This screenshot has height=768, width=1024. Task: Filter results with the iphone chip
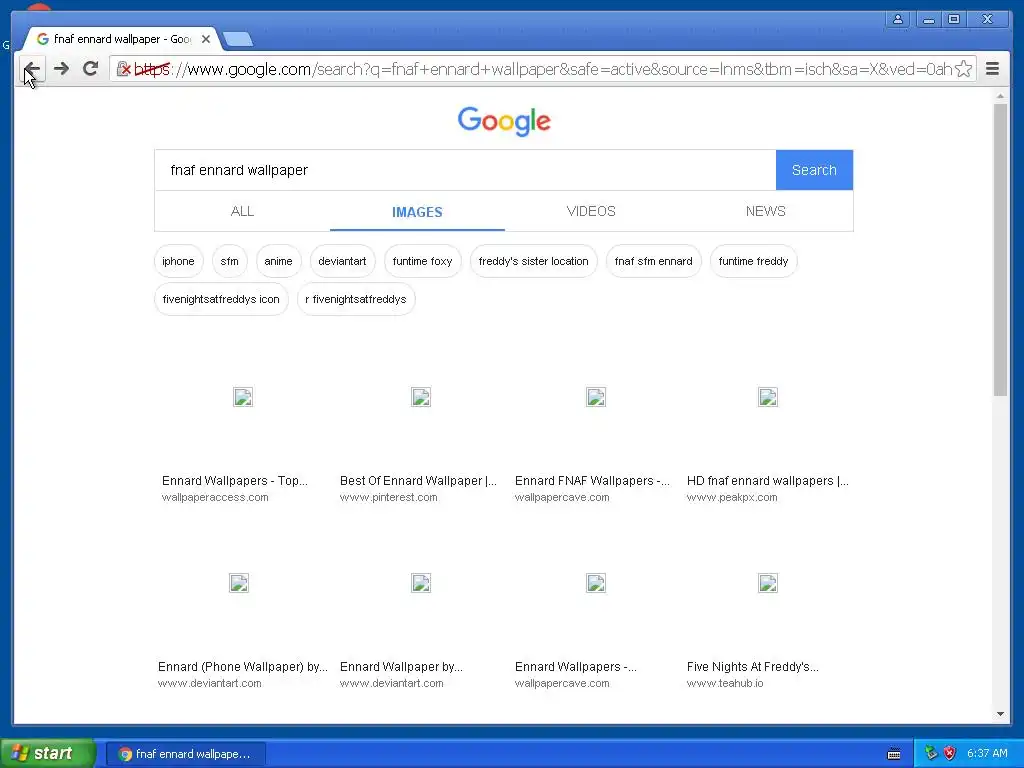pyautogui.click(x=178, y=261)
